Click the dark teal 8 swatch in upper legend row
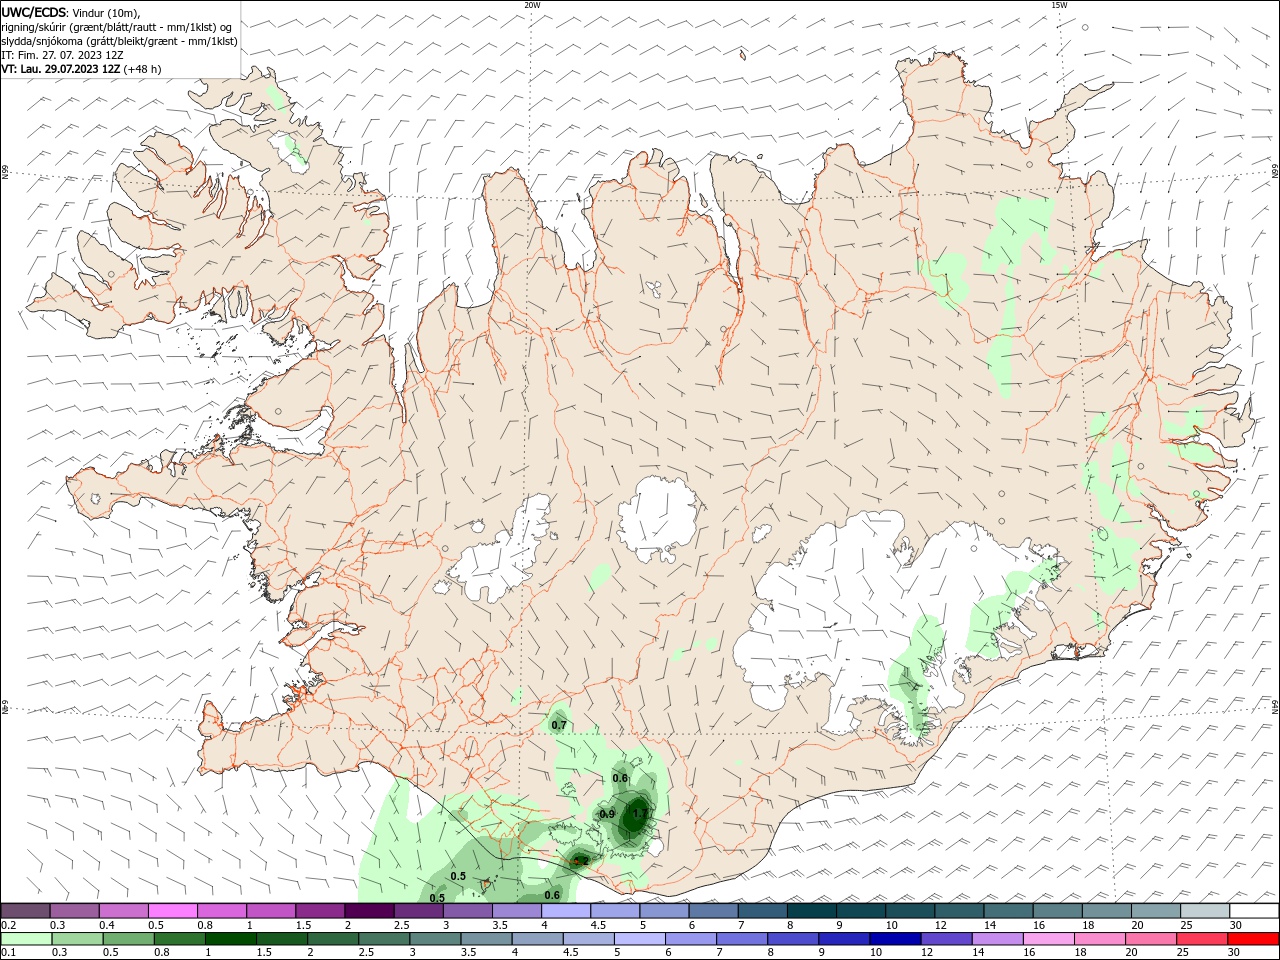 click(x=811, y=911)
